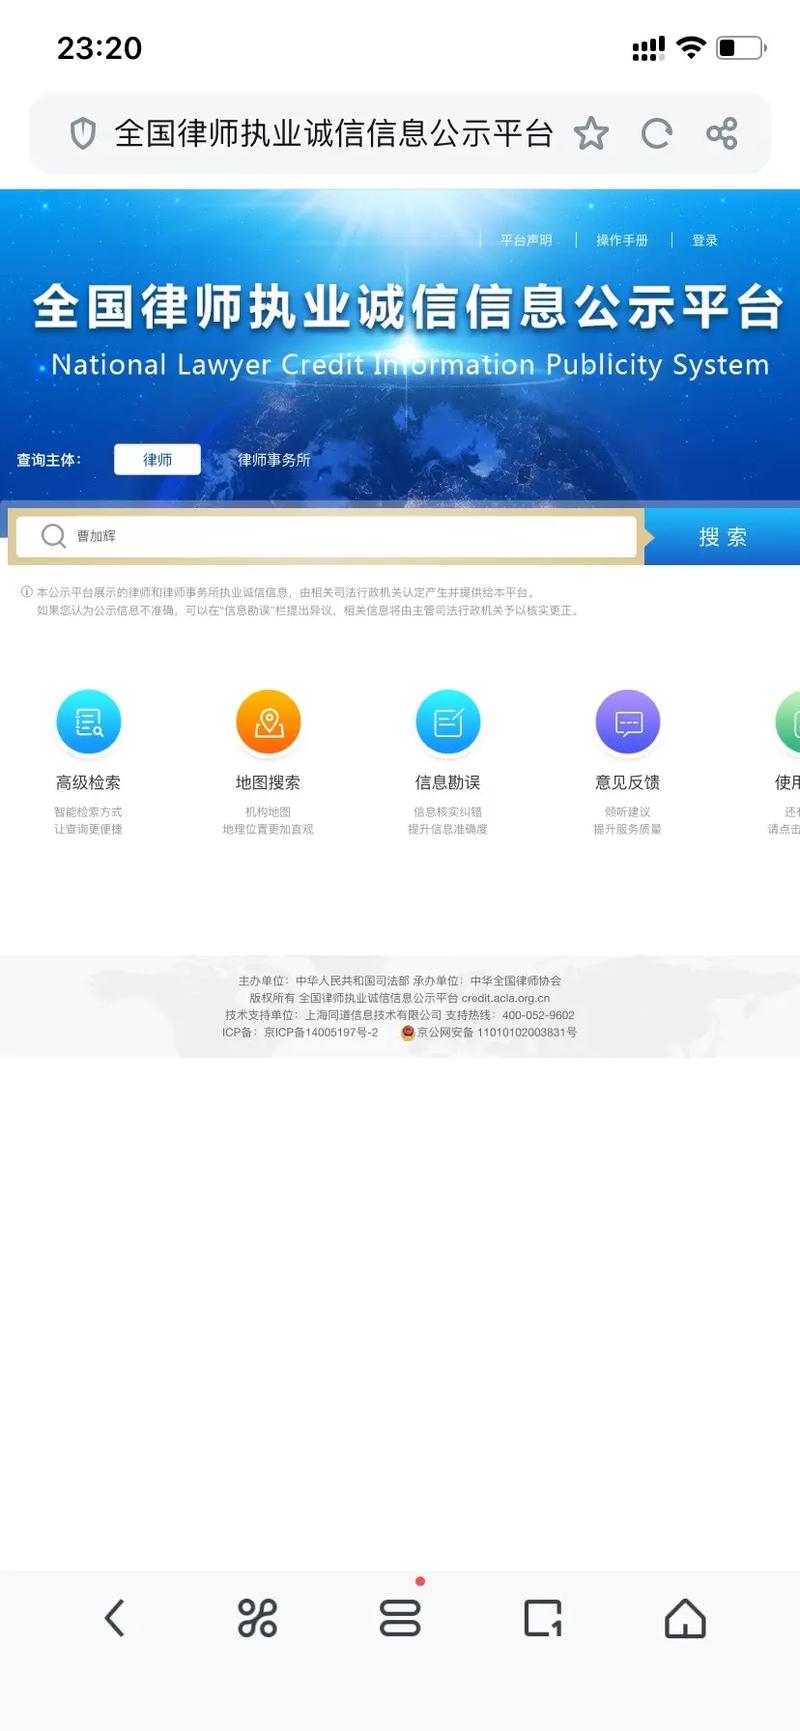This screenshot has height=1731, width=800.
Task: Focus the search input containing 曹加辉
Action: (x=325, y=536)
